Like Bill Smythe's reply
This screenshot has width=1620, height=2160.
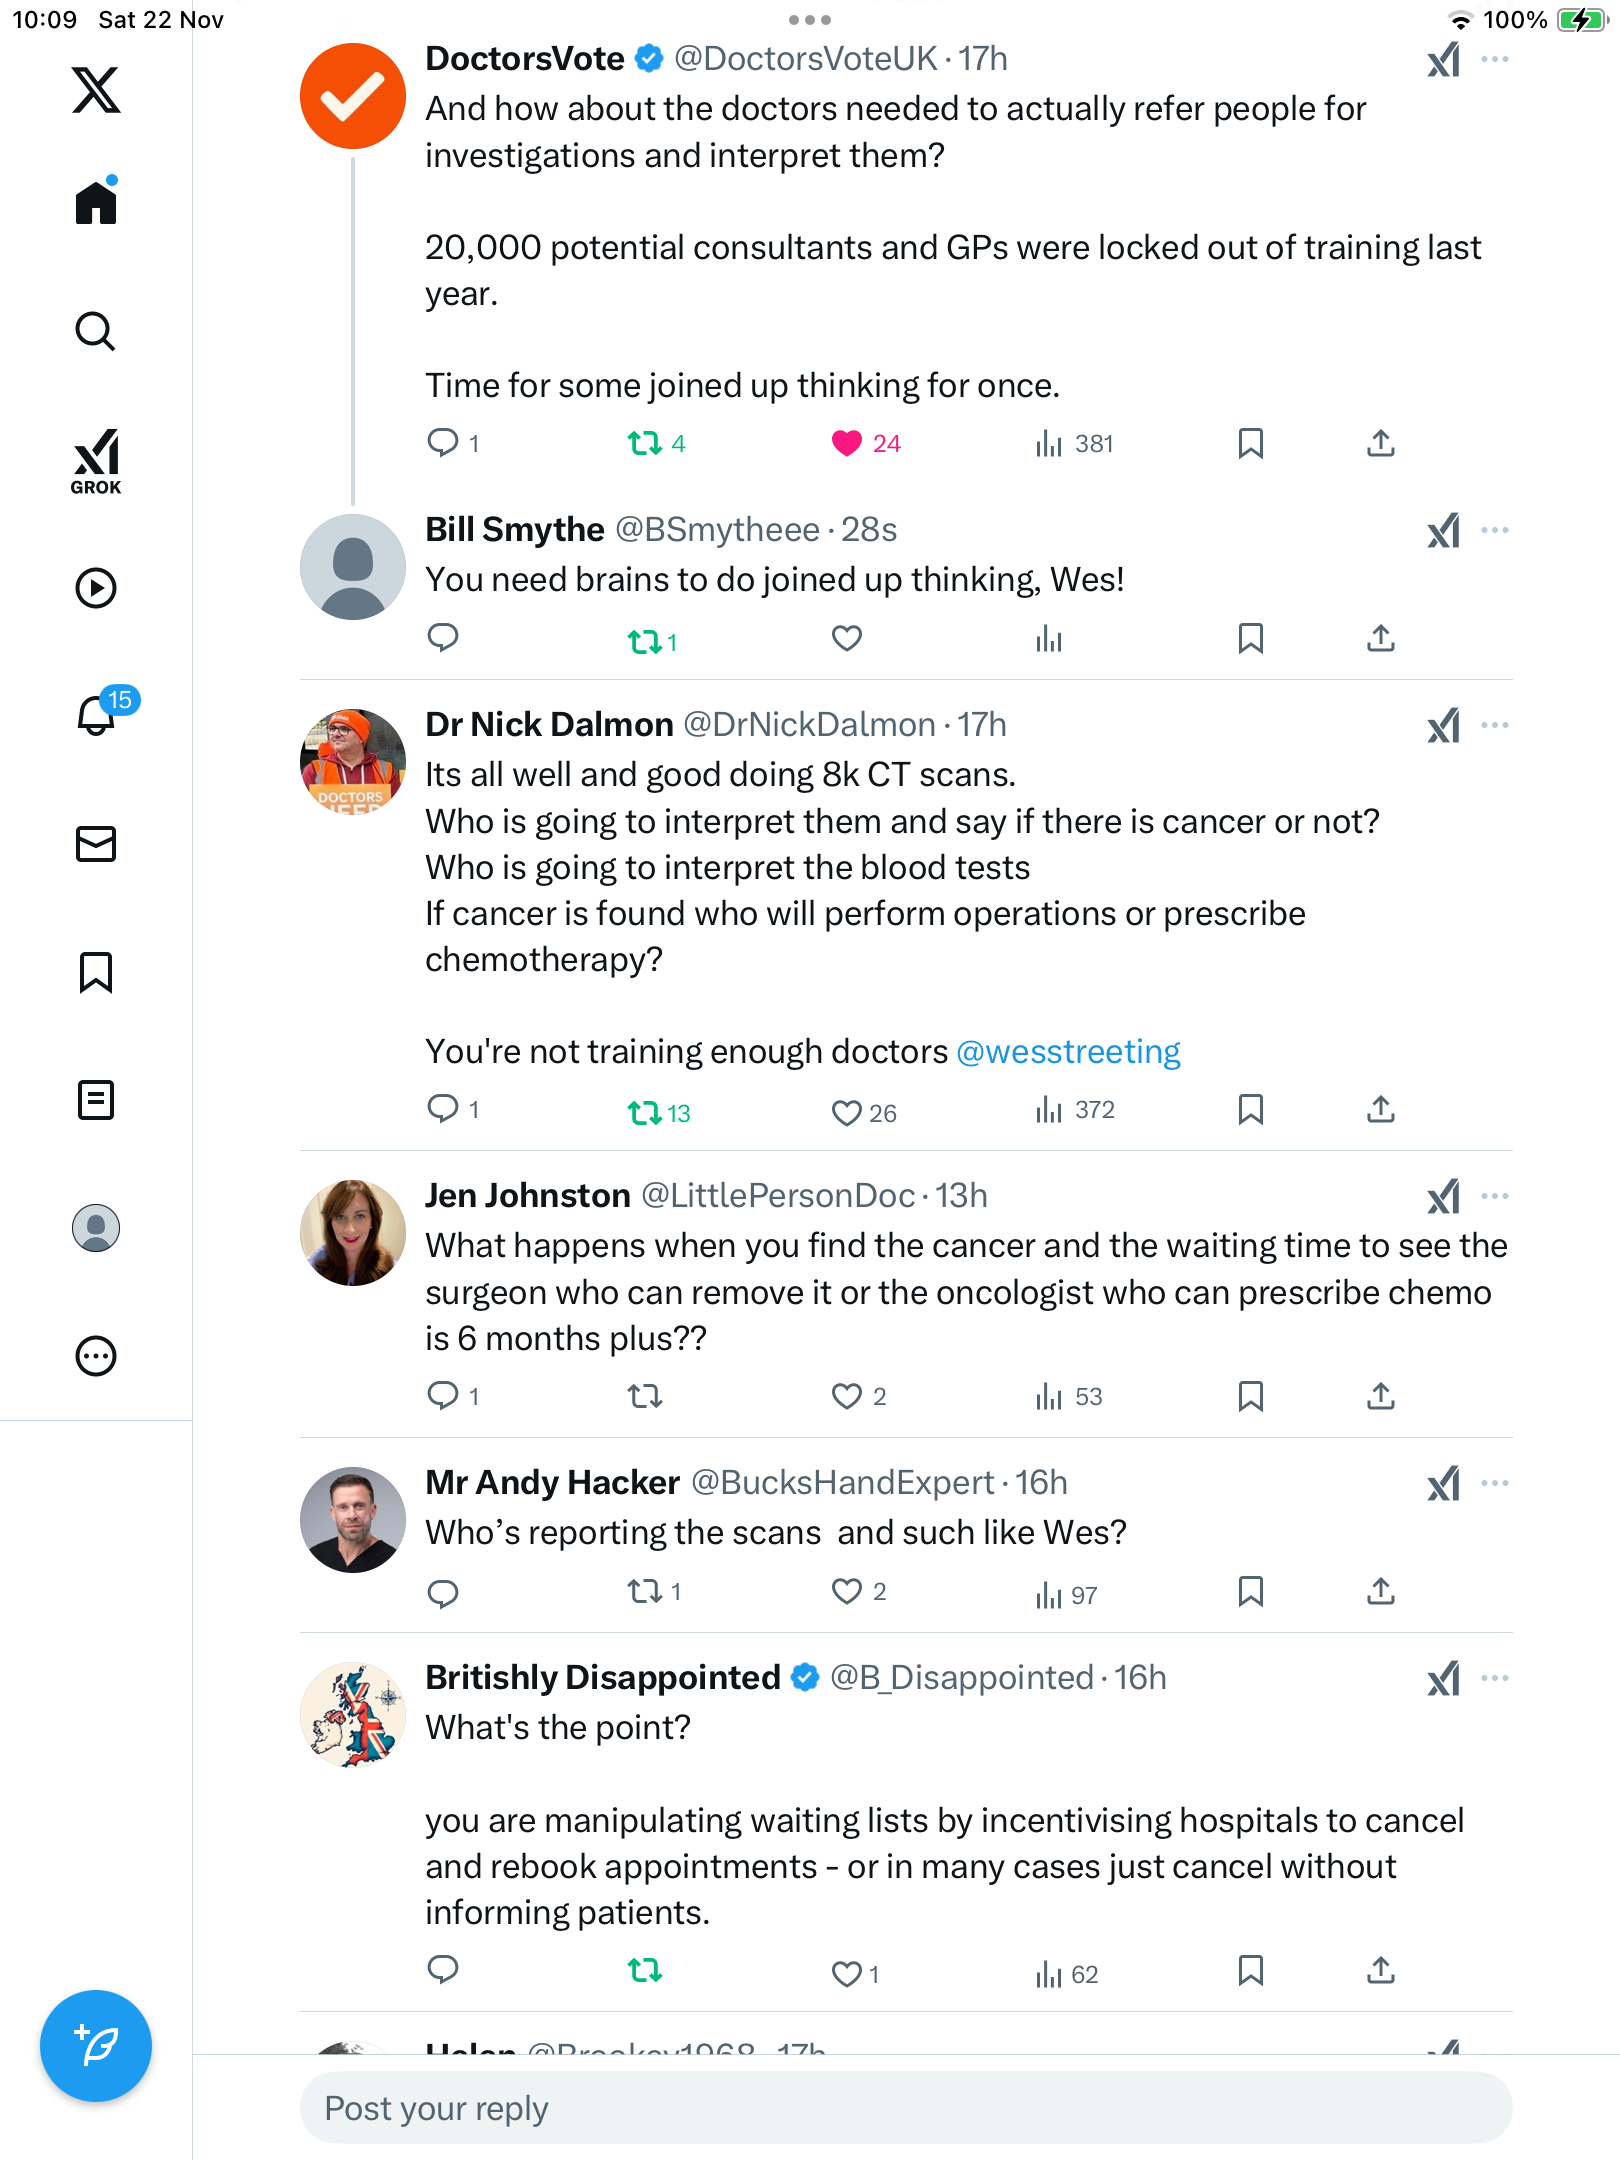pos(847,638)
